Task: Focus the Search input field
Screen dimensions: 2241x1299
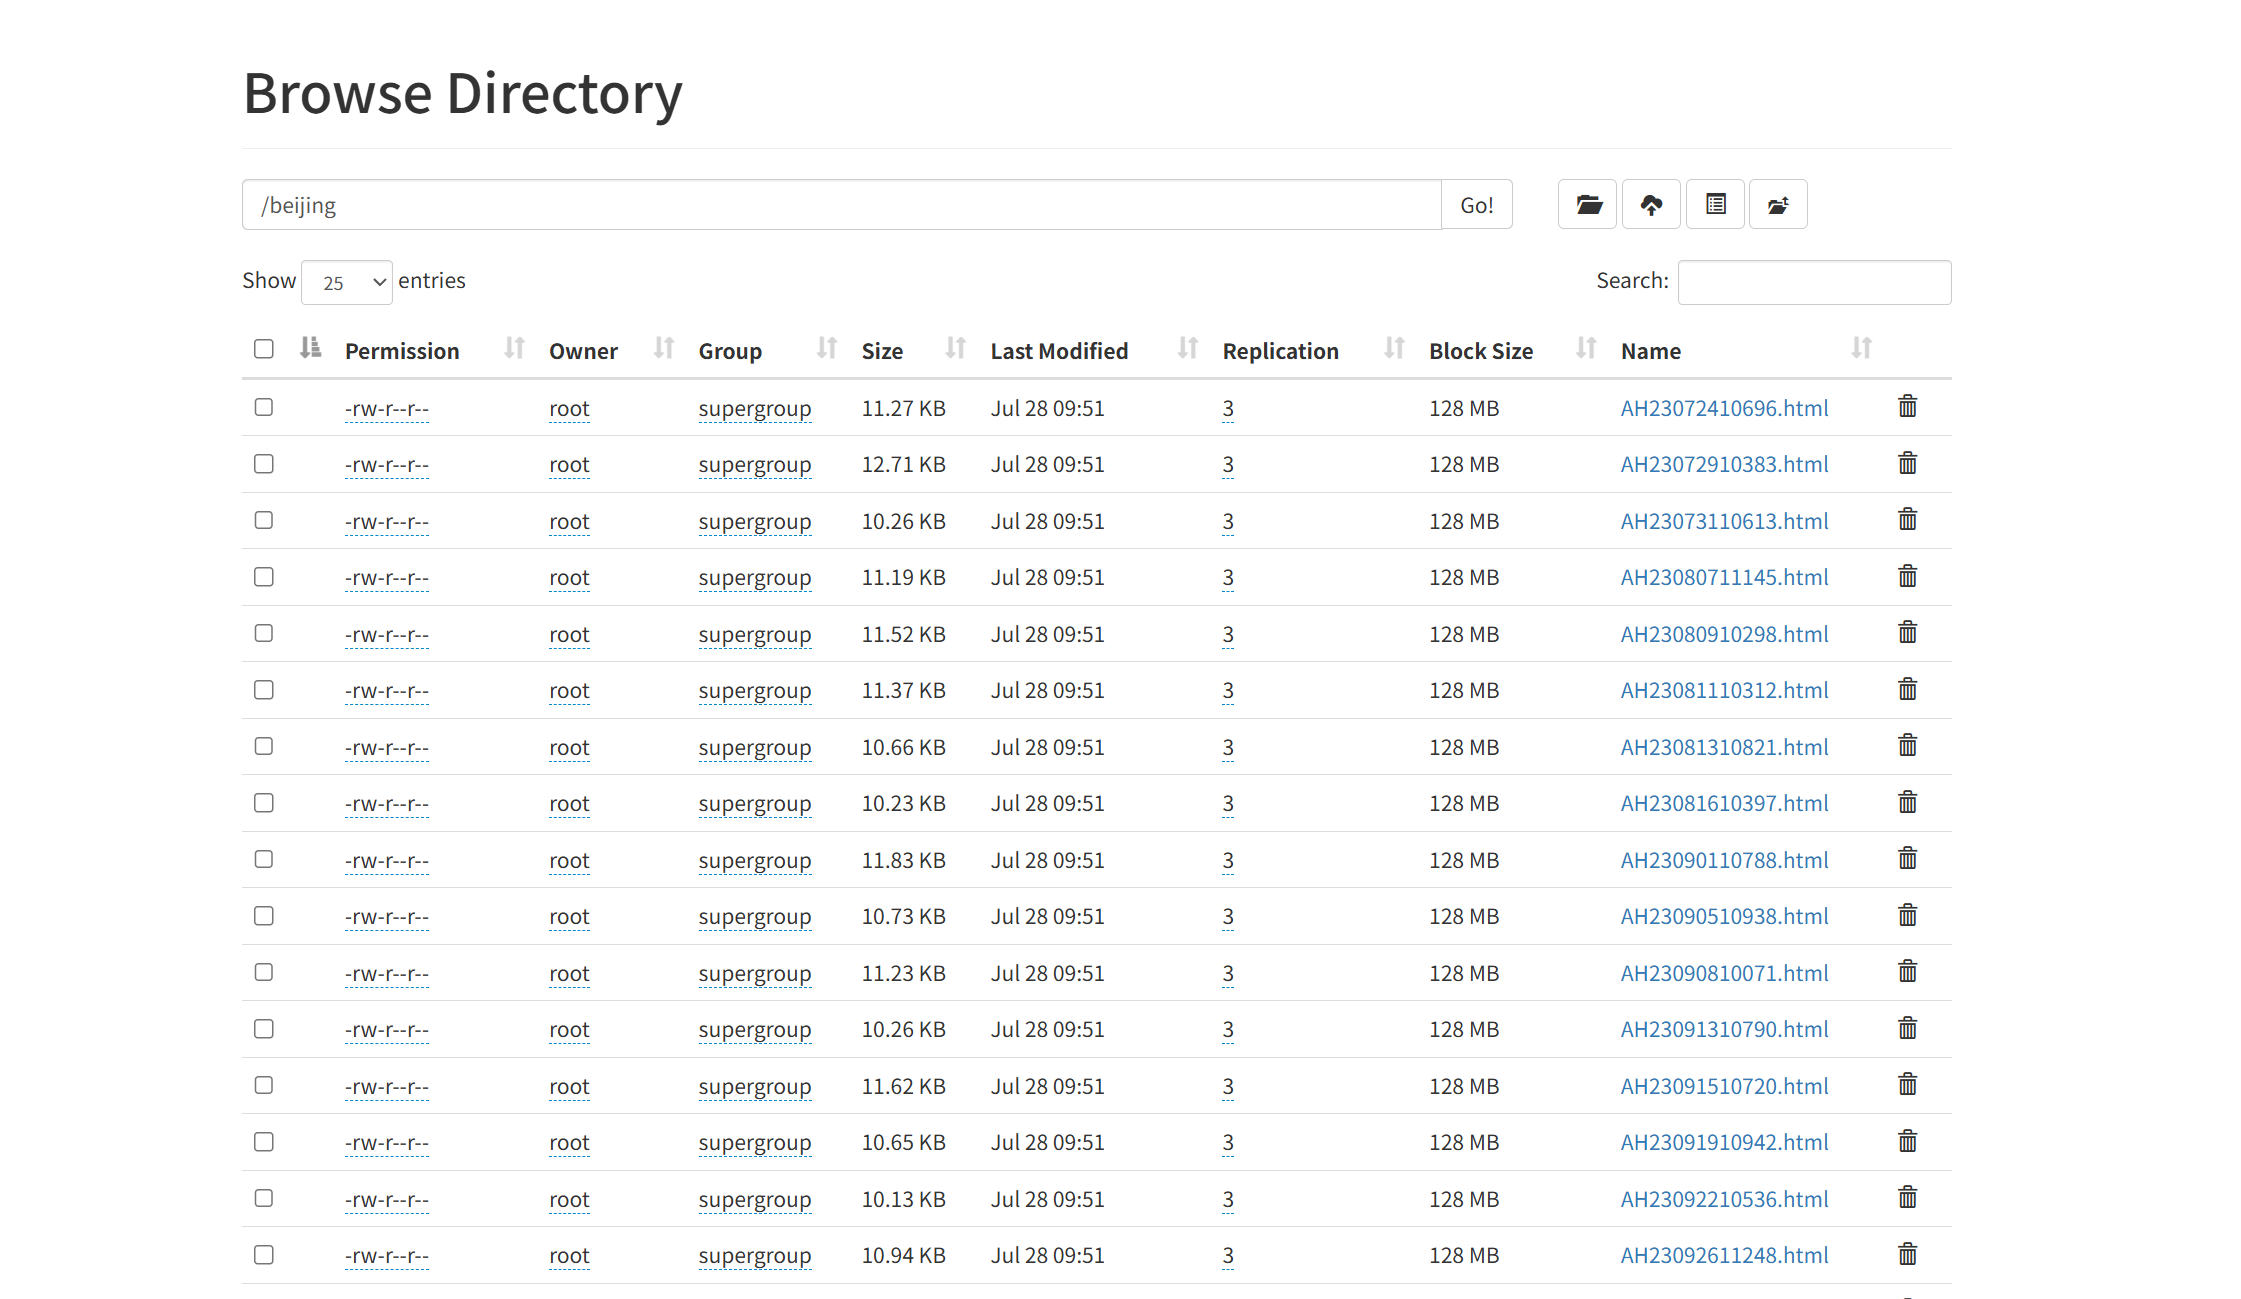Action: pos(1813,283)
